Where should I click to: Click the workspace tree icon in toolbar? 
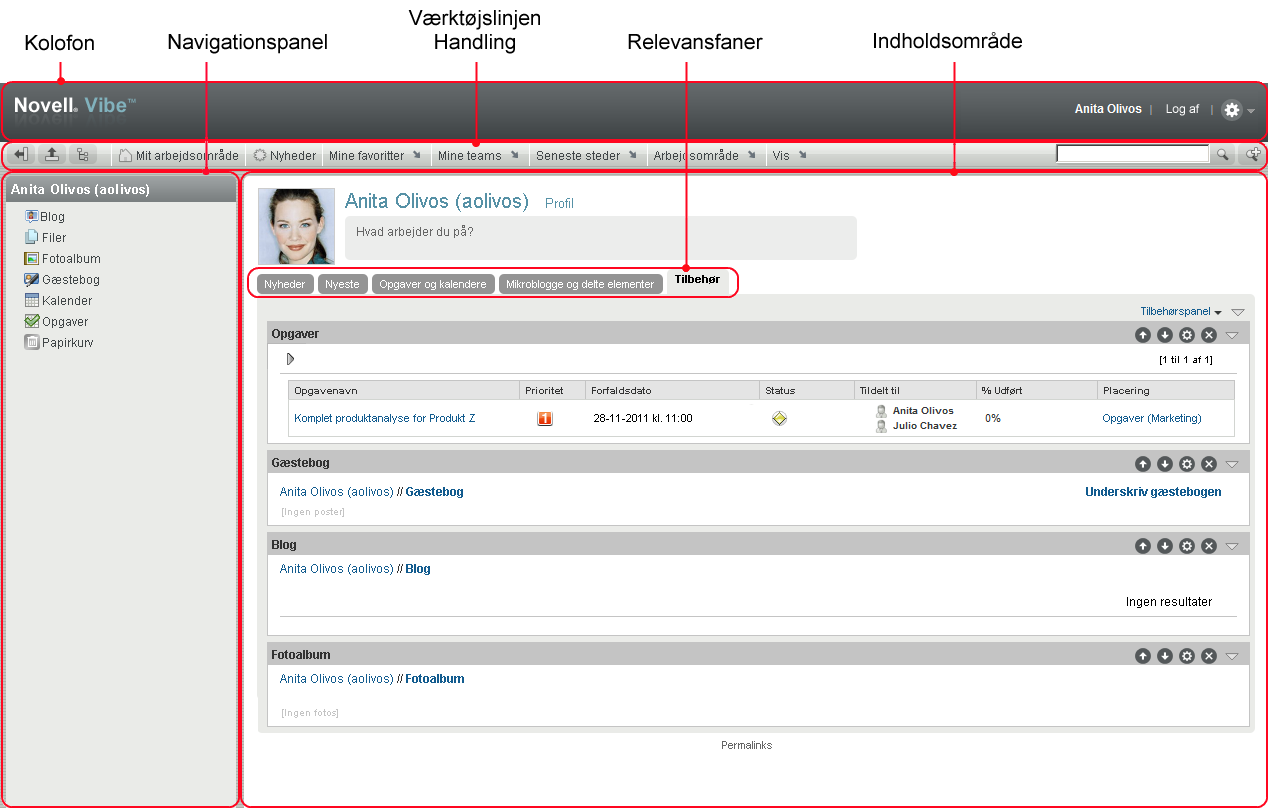tap(82, 155)
